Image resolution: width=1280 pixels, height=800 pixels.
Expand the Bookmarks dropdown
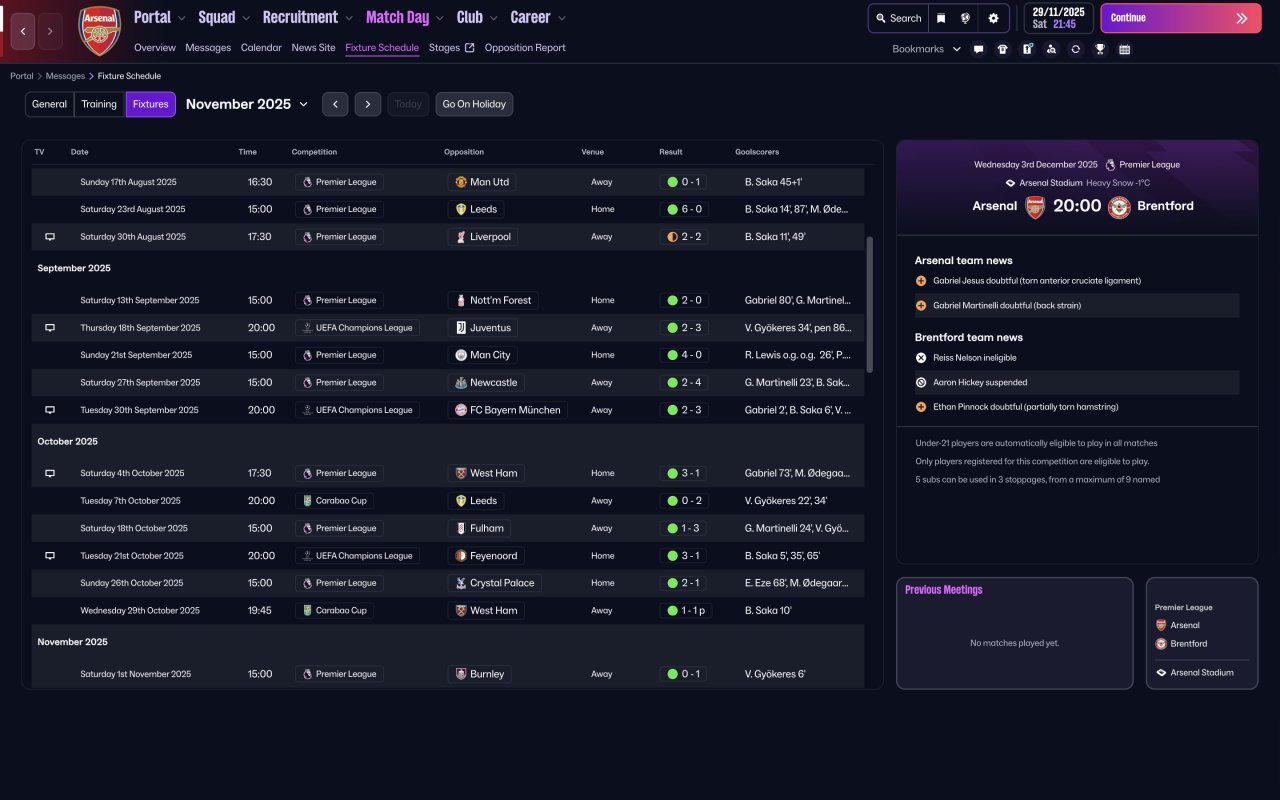(x=926, y=49)
